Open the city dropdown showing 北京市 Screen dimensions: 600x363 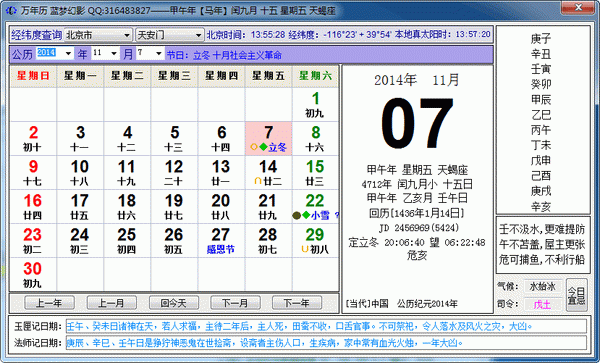click(x=98, y=35)
